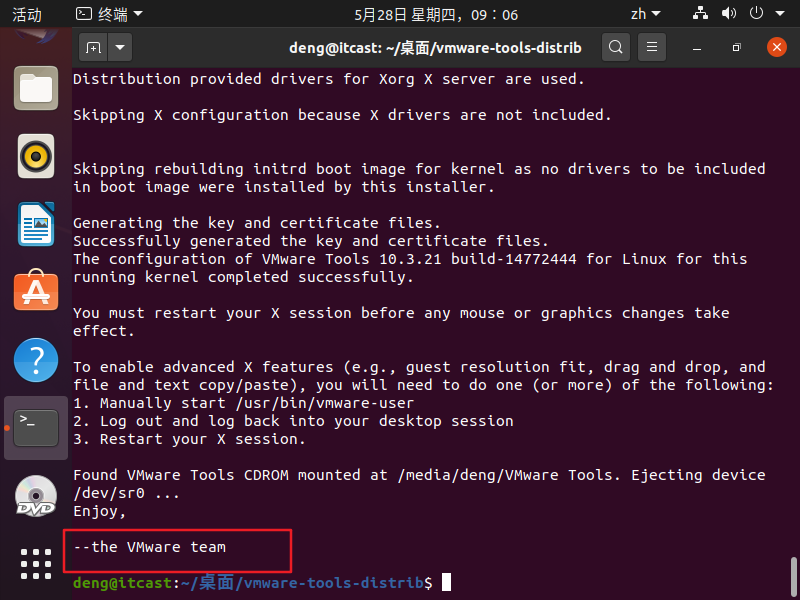Show all applications via the dots grid
The image size is (800, 600).
36,563
